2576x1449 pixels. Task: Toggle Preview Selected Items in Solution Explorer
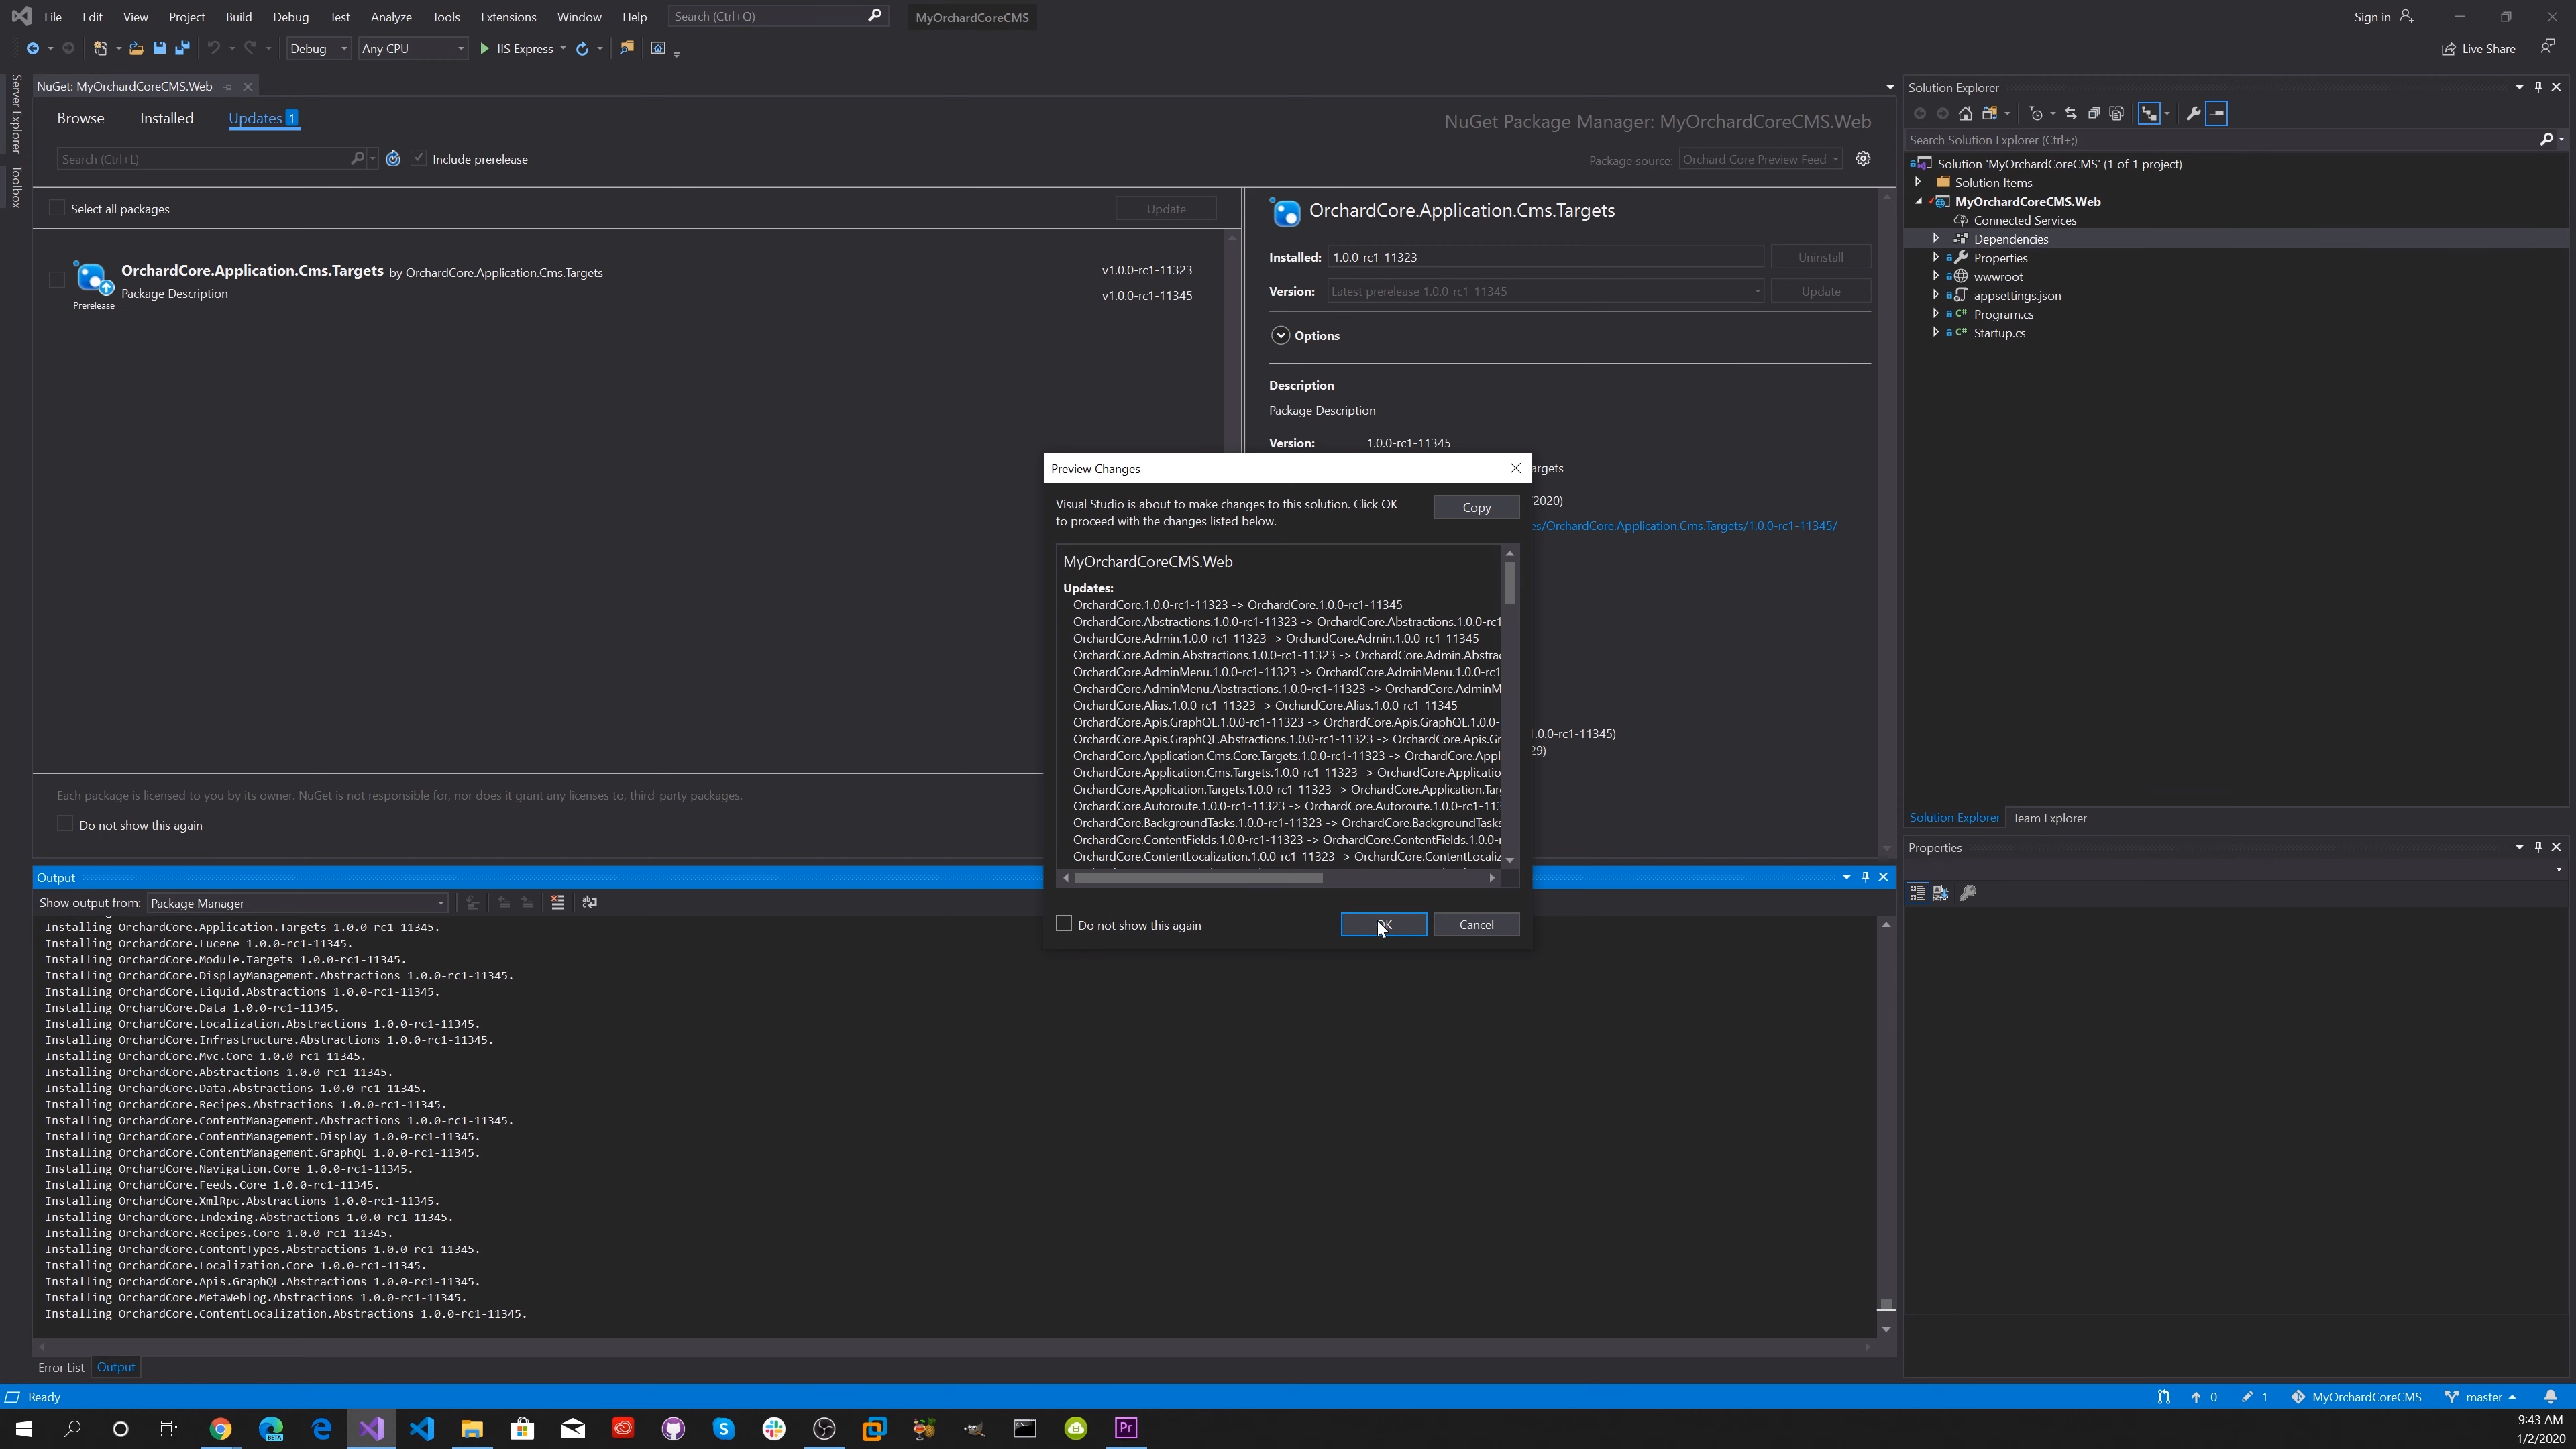pyautogui.click(x=2216, y=113)
